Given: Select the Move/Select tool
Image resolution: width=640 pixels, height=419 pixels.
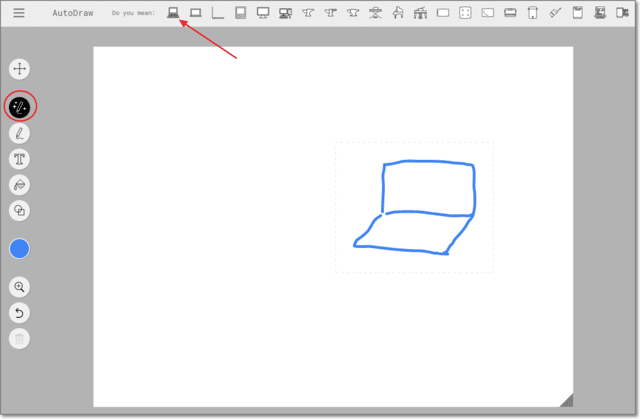Looking at the screenshot, I should tap(19, 69).
